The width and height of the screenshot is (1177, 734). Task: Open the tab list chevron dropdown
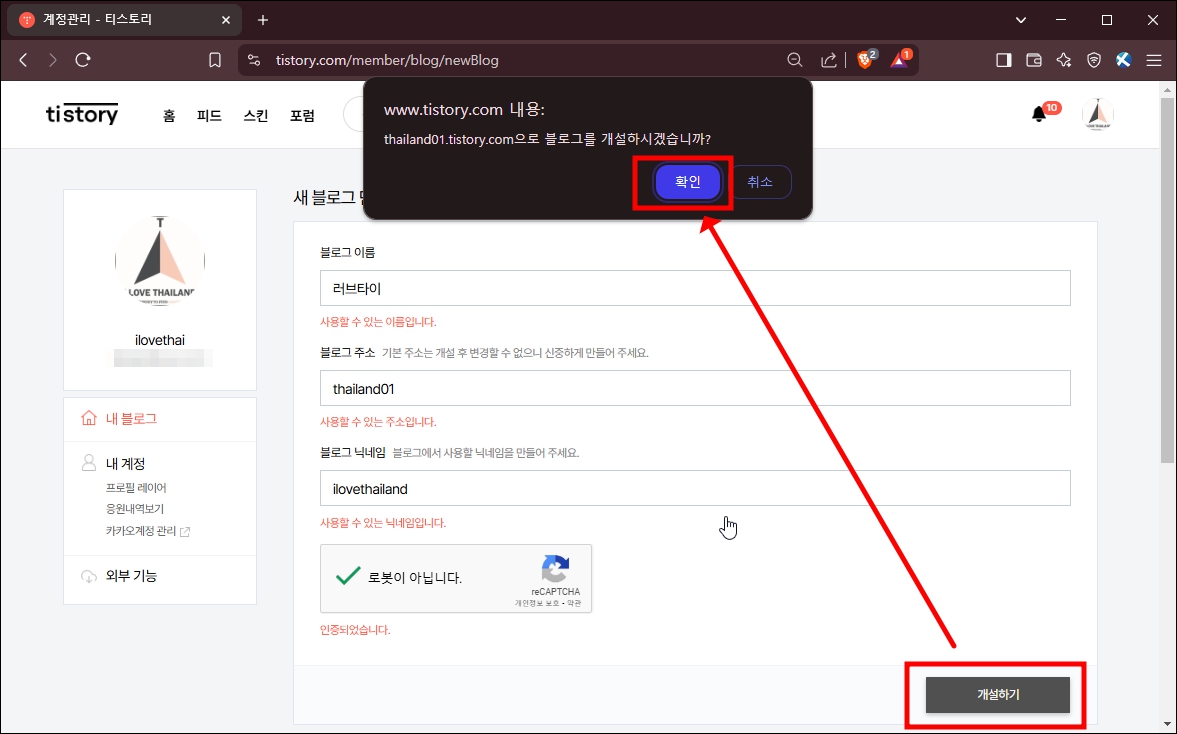pos(1020,19)
